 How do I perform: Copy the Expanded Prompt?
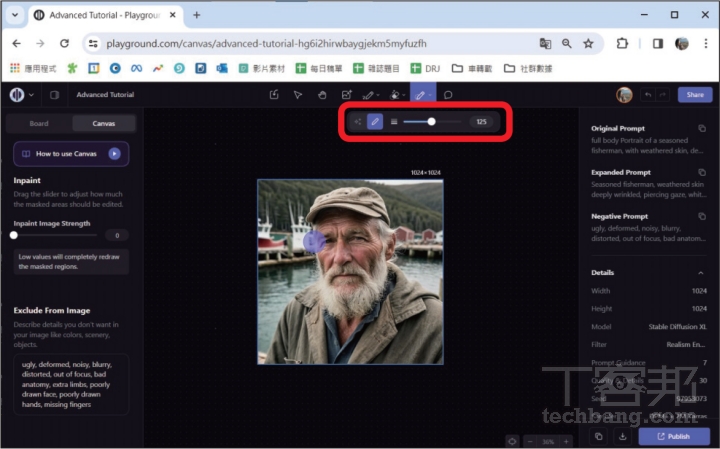pyautogui.click(x=702, y=172)
